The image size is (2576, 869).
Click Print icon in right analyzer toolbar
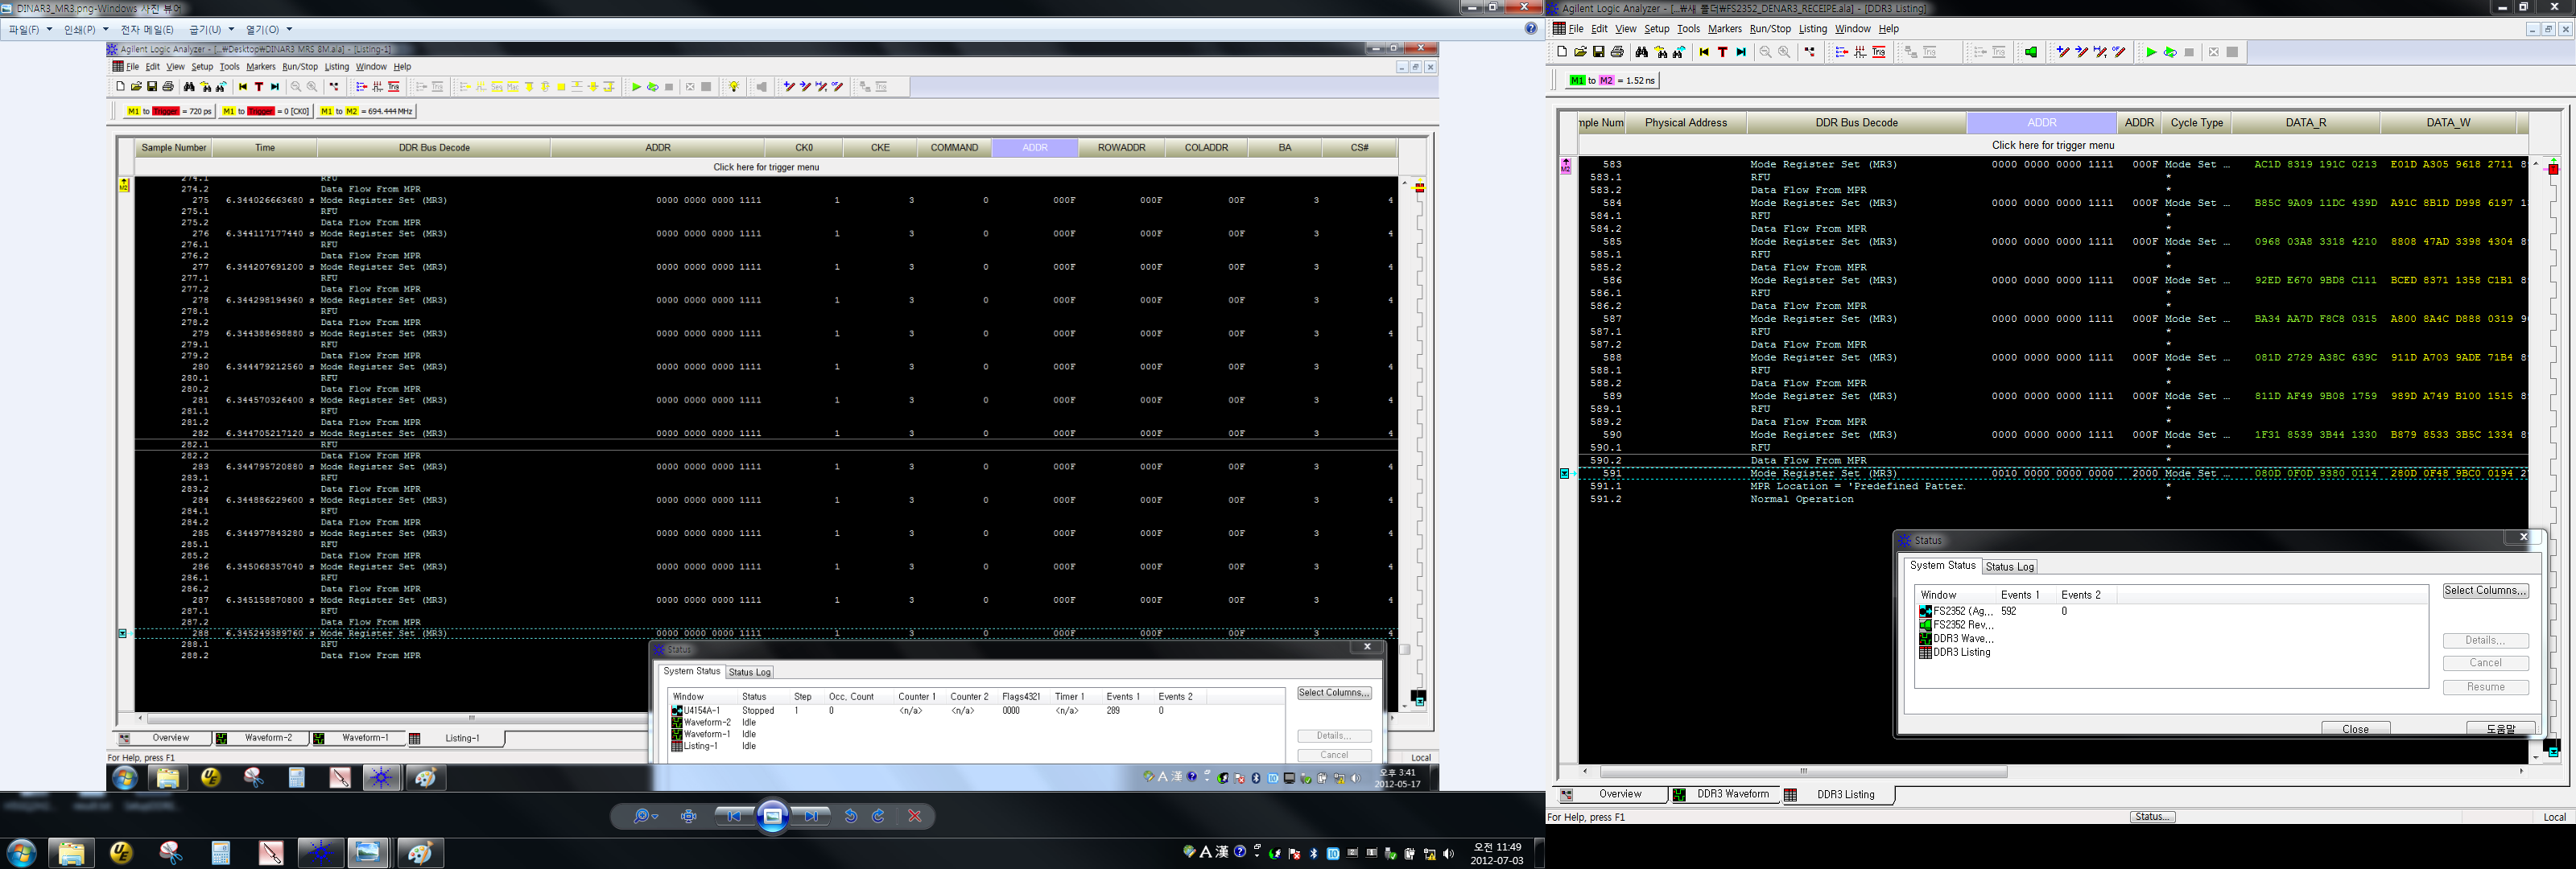(x=1617, y=53)
